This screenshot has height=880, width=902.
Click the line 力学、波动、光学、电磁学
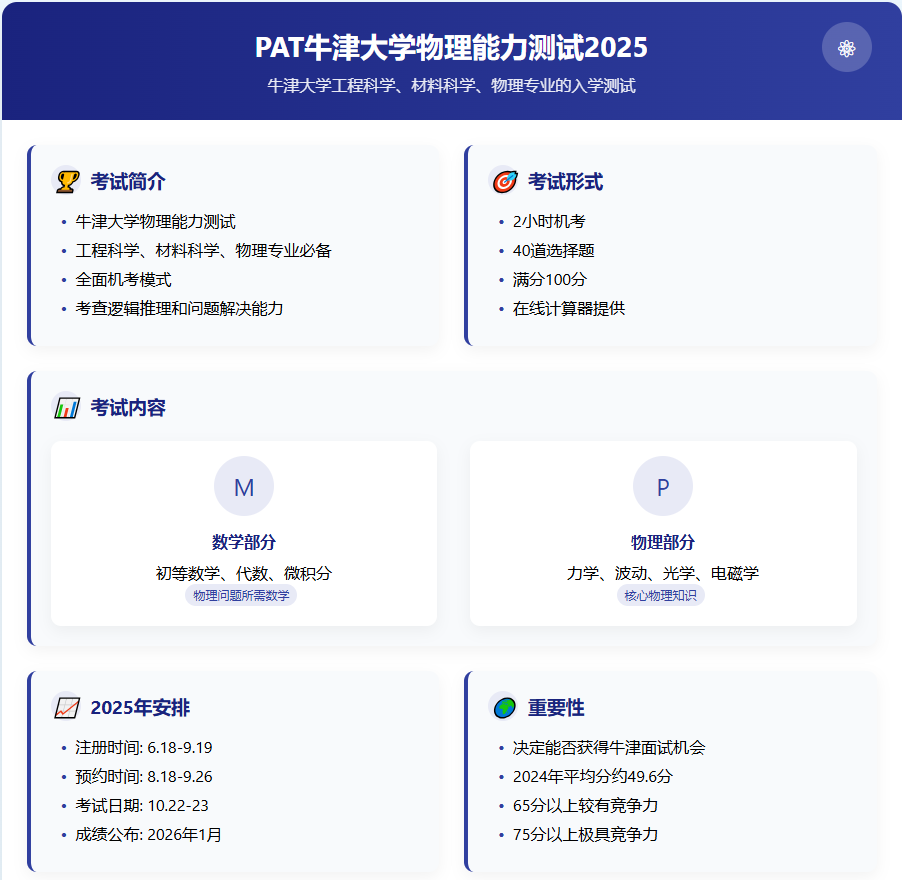[x=663, y=573]
